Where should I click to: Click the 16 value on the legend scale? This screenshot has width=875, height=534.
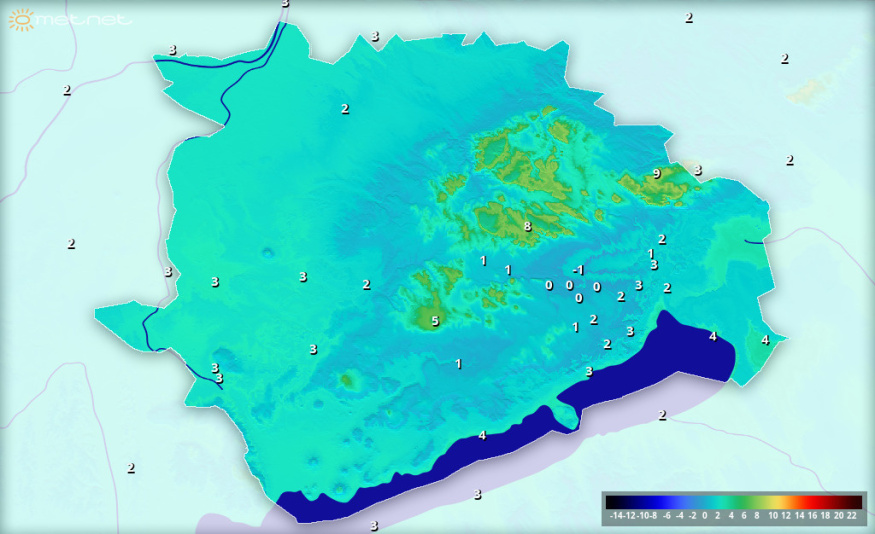click(x=812, y=516)
